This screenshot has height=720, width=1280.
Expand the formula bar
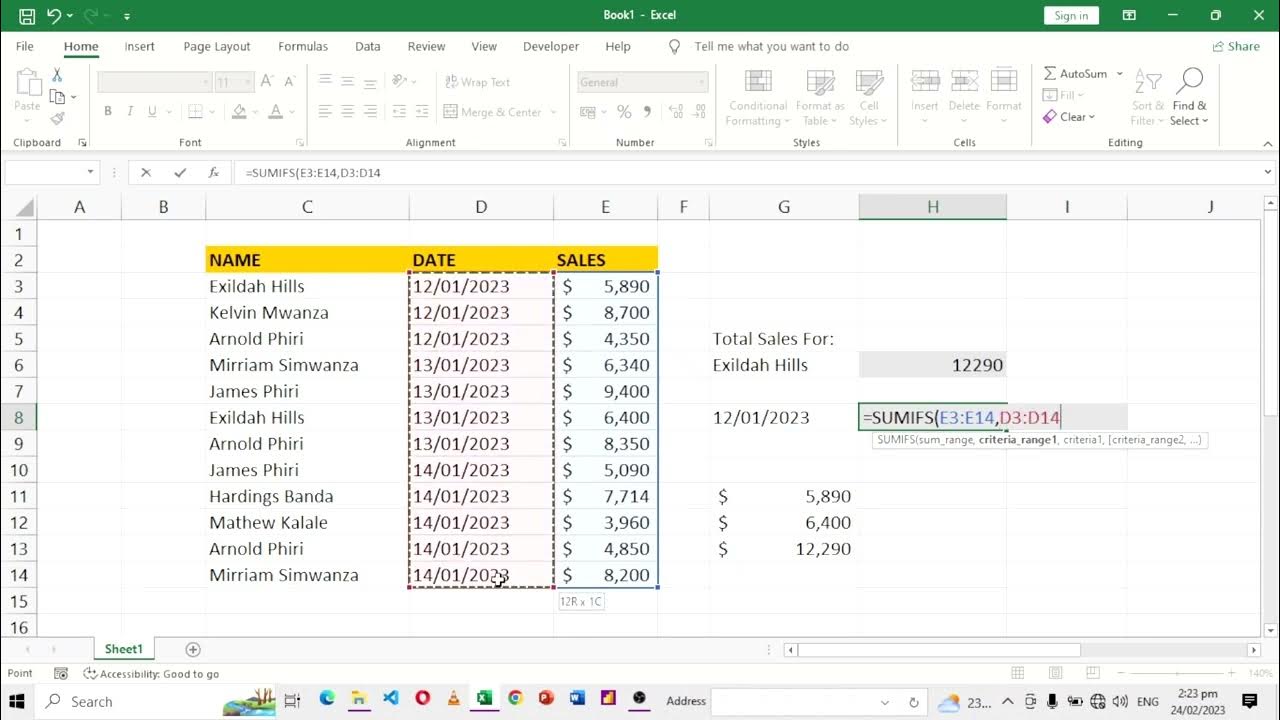(x=1268, y=173)
